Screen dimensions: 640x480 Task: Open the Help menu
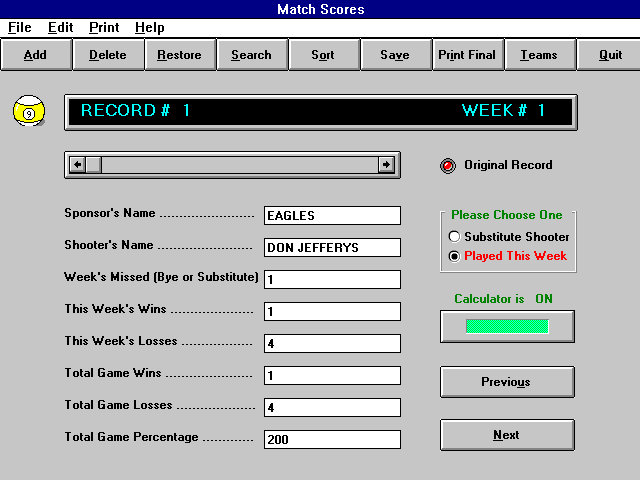(x=149, y=28)
